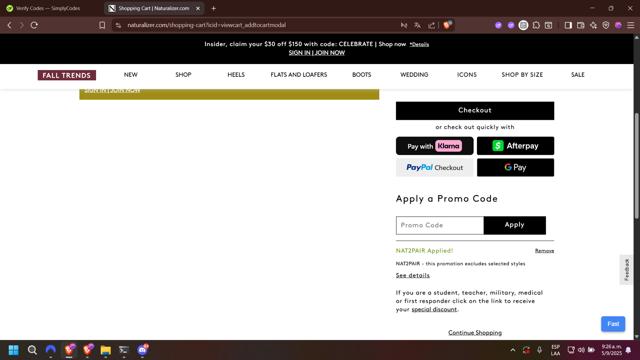Reload the page with the refresh icon

[x=34, y=25]
